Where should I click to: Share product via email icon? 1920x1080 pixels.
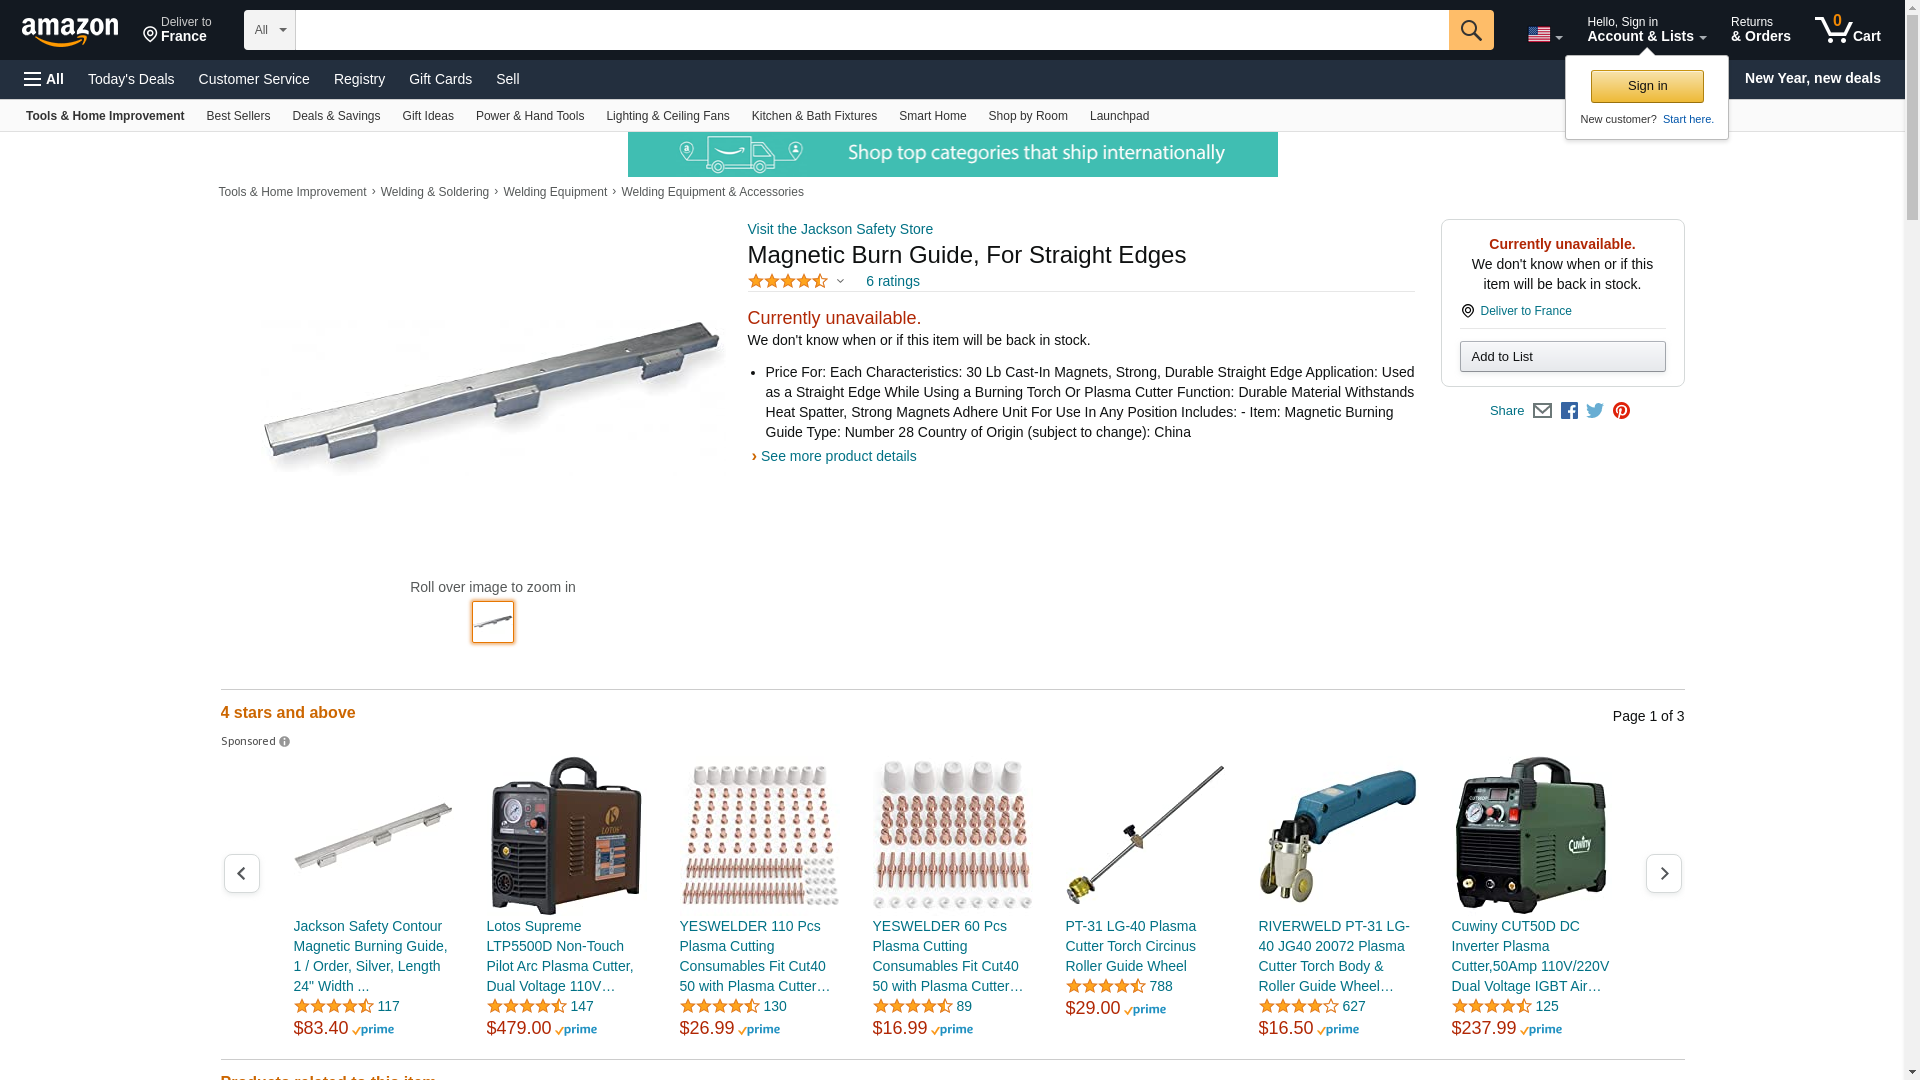[1542, 411]
